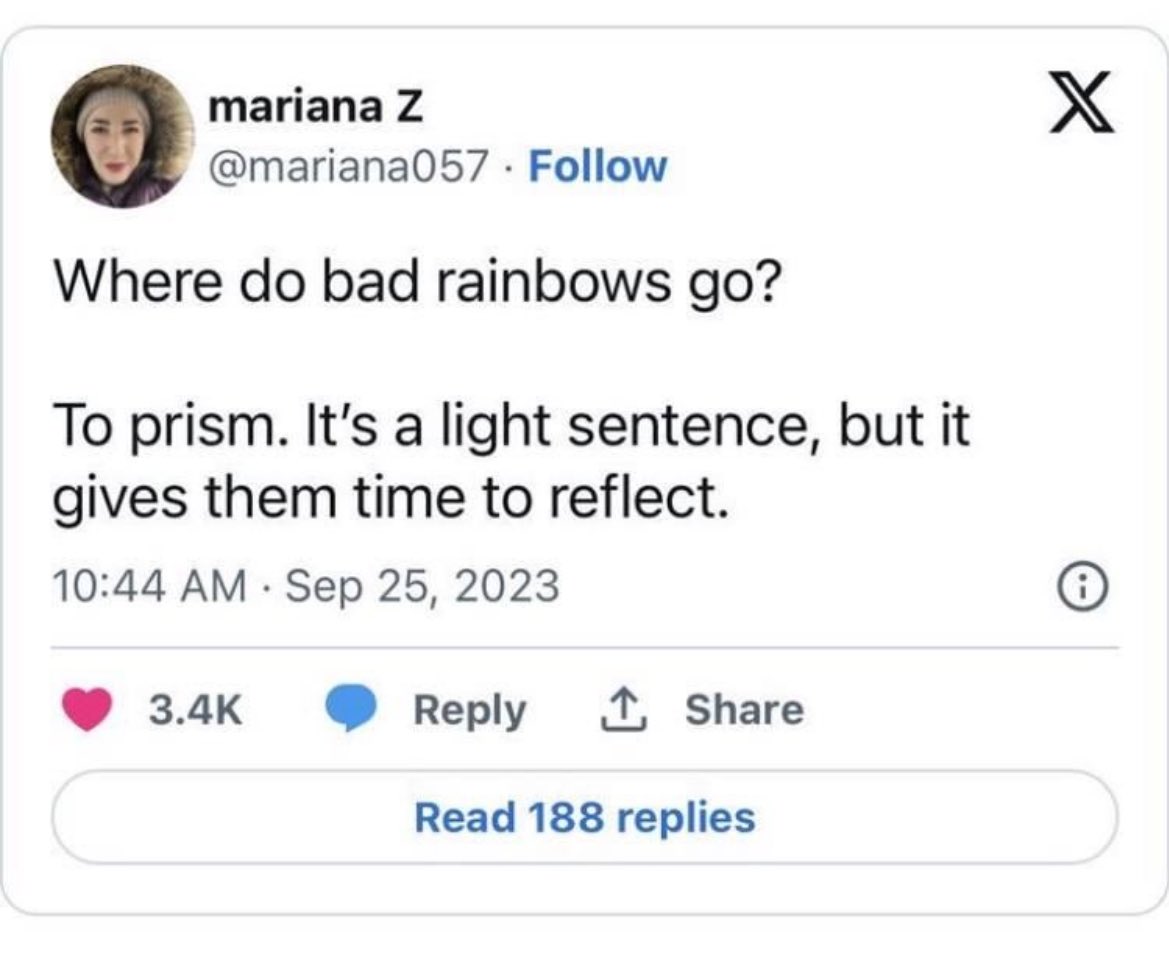Click the "Share" text label
The height and width of the screenshot is (974, 1169).
pos(744,711)
